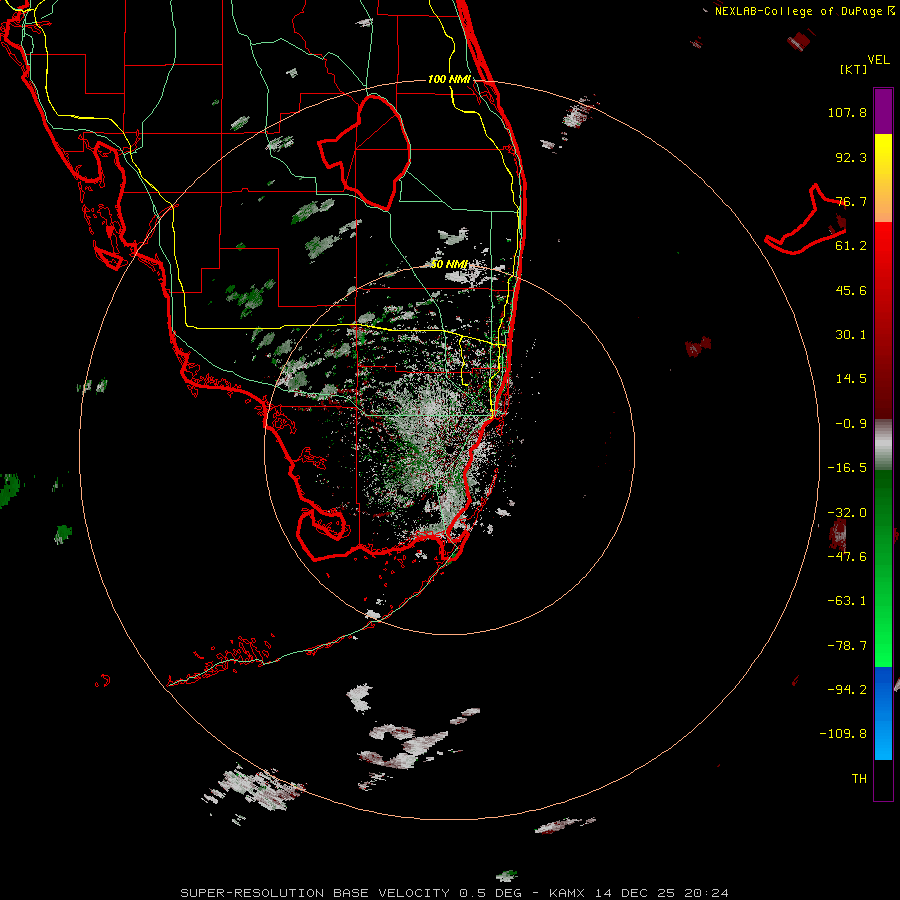This screenshot has width=900, height=900.
Task: Click the TH threshold label
Action: click(x=859, y=779)
